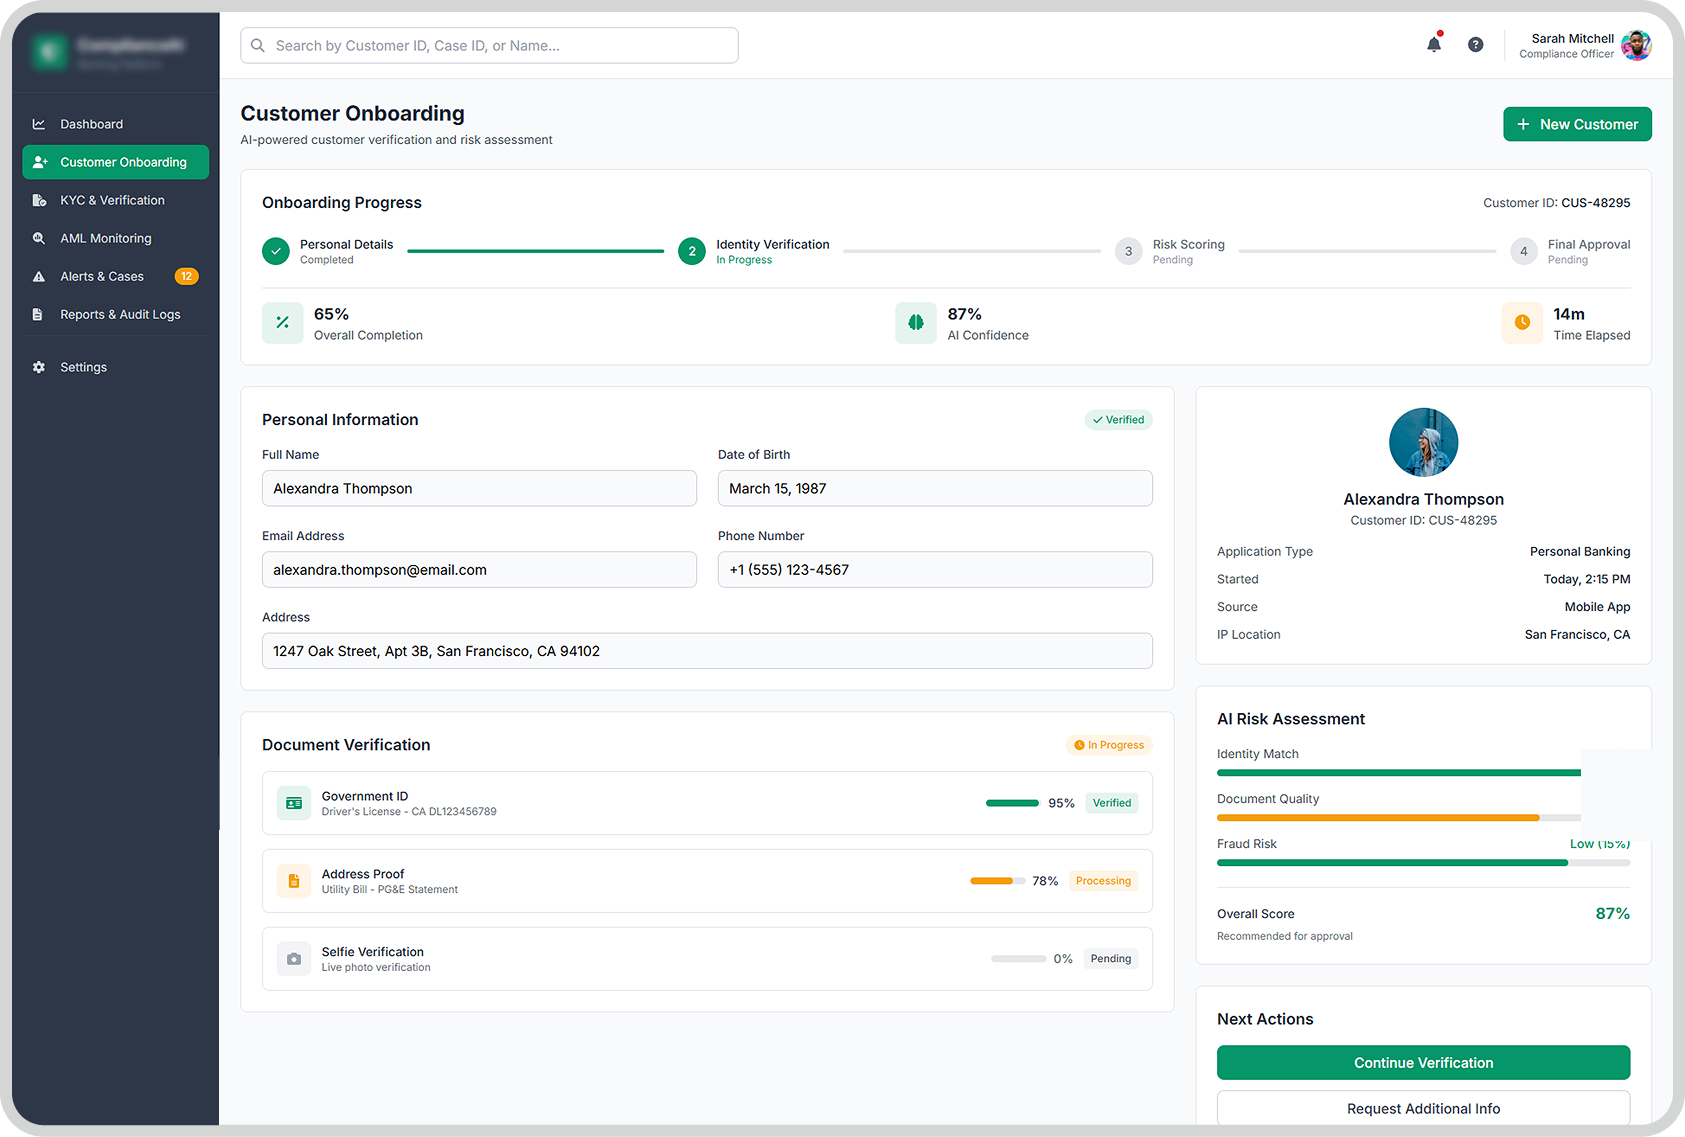This screenshot has width=1685, height=1137.
Task: Navigate to Reports & Audit Logs
Action: pyautogui.click(x=116, y=314)
